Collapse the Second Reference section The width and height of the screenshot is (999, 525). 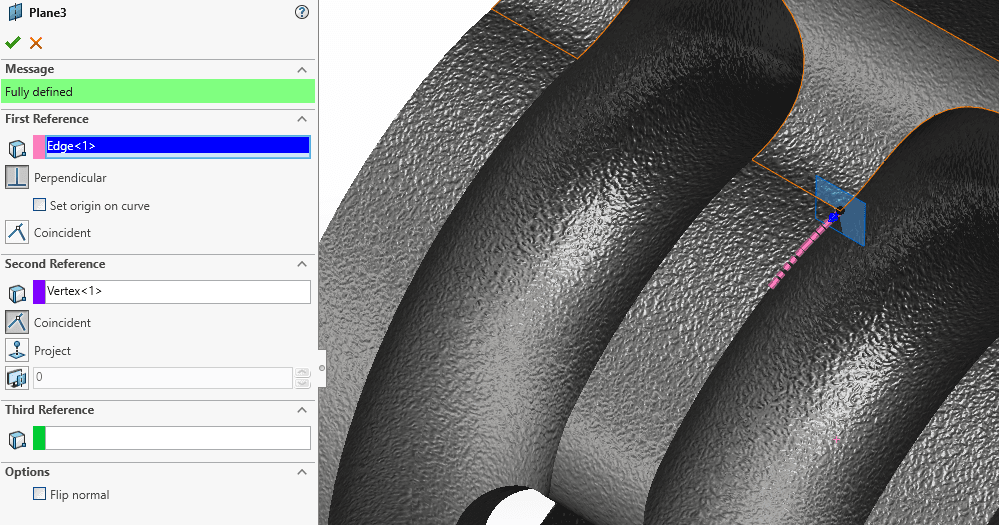tap(302, 264)
